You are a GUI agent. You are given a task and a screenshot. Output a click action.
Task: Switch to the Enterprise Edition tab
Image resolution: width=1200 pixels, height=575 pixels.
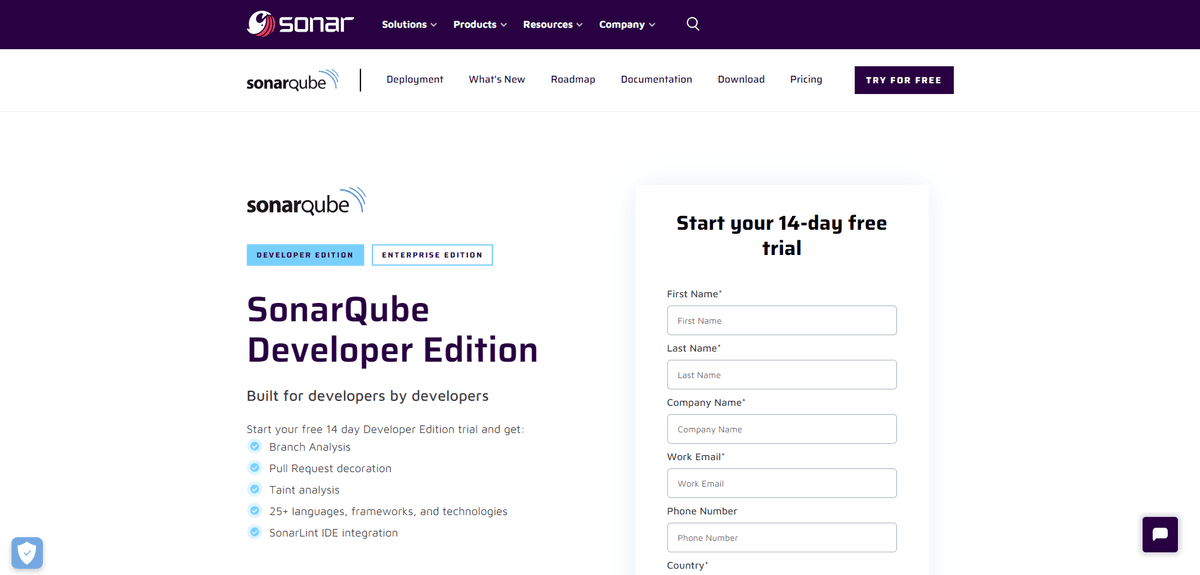point(432,255)
